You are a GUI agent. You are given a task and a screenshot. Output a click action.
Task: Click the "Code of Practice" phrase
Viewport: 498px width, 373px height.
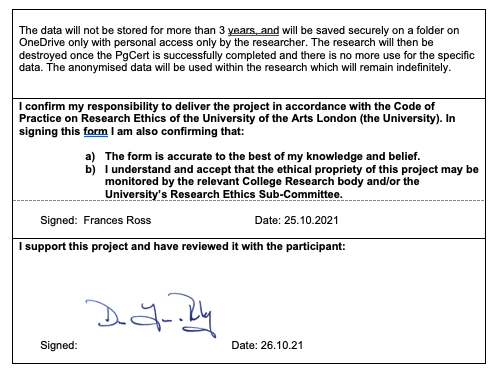tap(227, 112)
